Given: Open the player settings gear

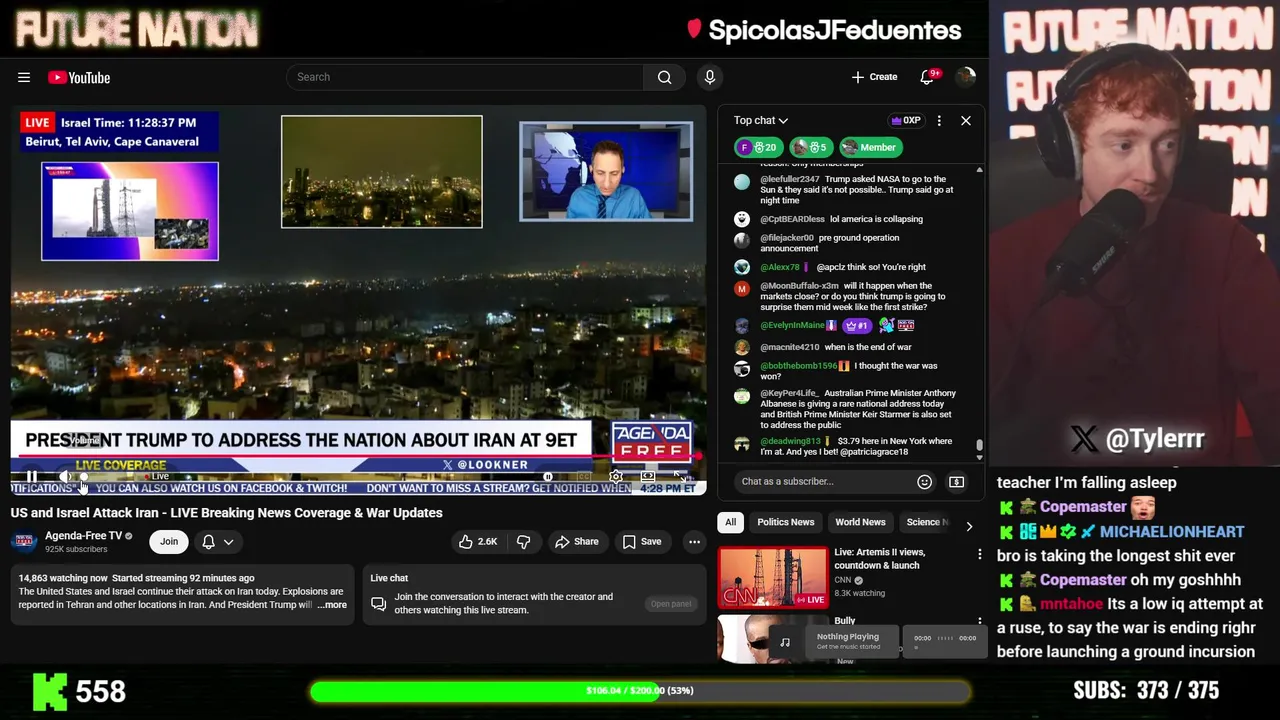Looking at the screenshot, I should click(x=616, y=477).
